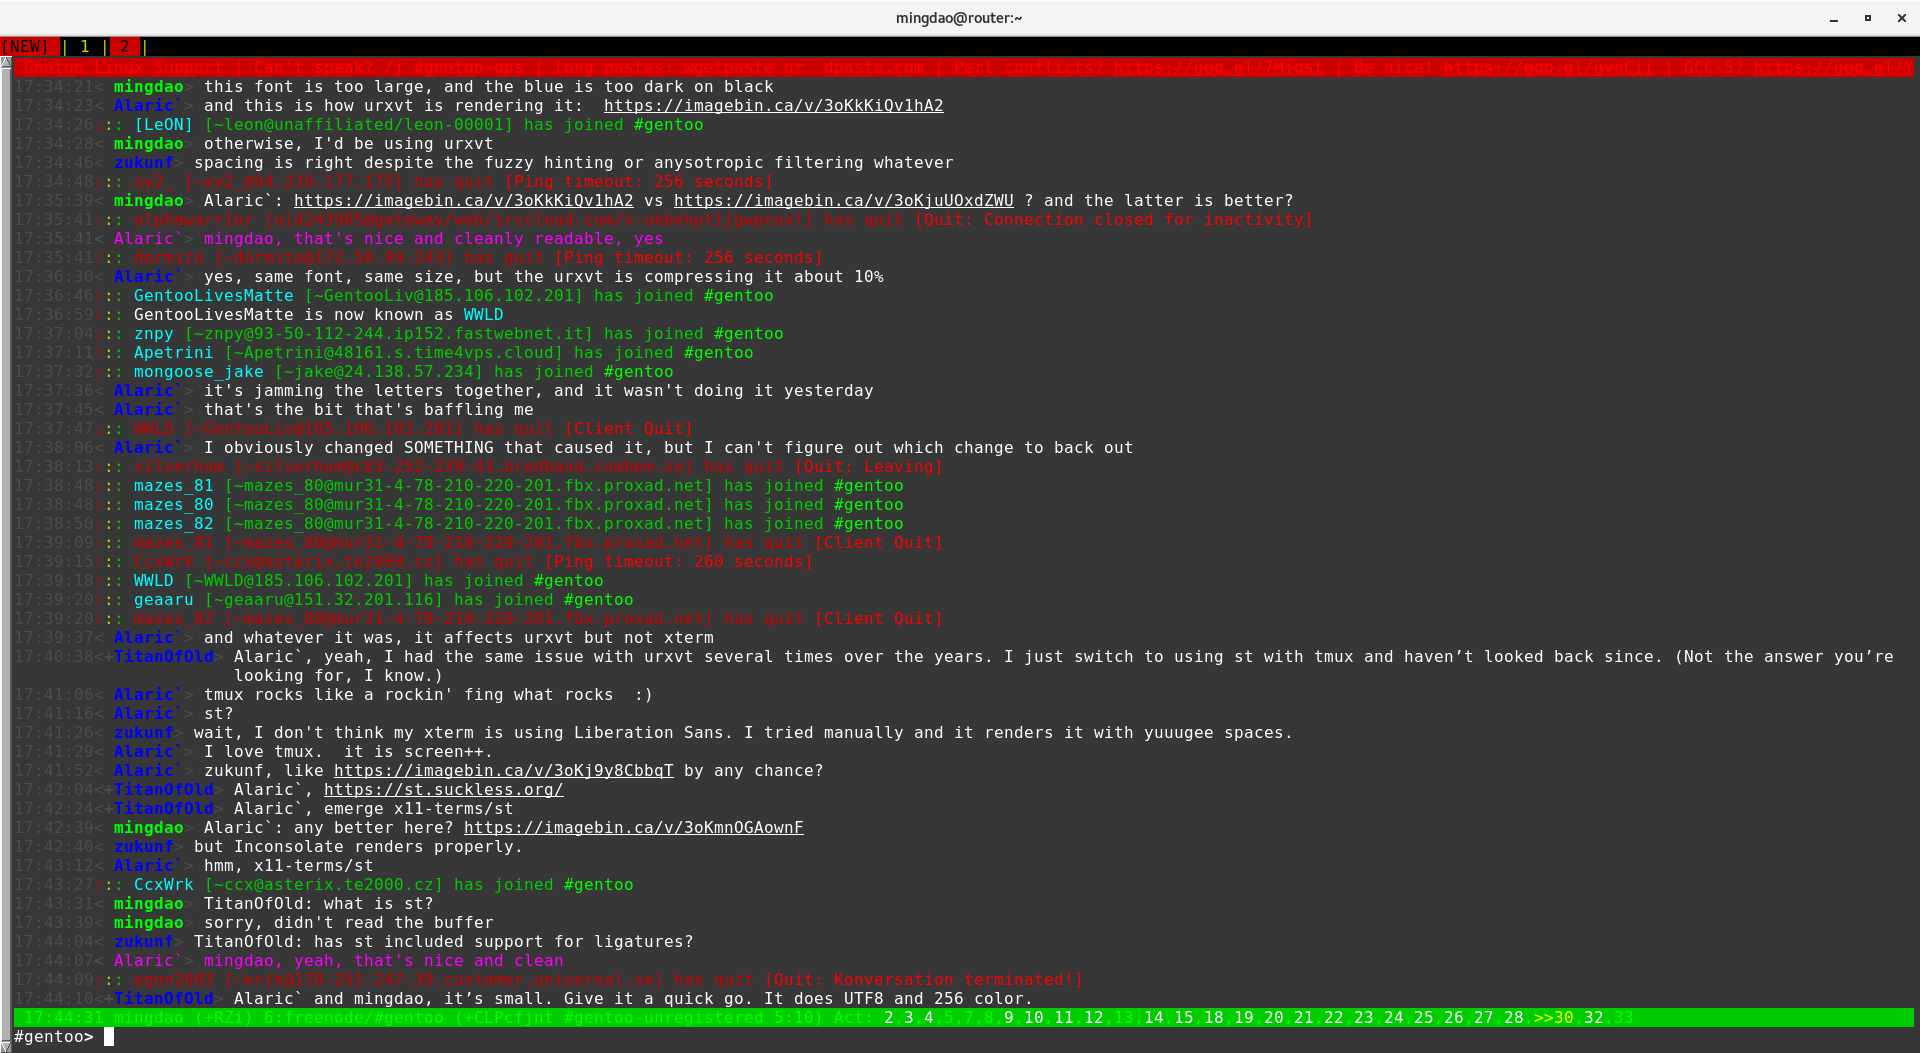
Task: Select activity window number 14 in status bar
Action: [1154, 1018]
